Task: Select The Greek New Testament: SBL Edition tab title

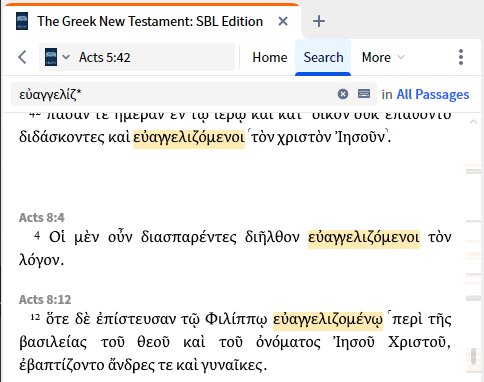Action: (x=150, y=21)
